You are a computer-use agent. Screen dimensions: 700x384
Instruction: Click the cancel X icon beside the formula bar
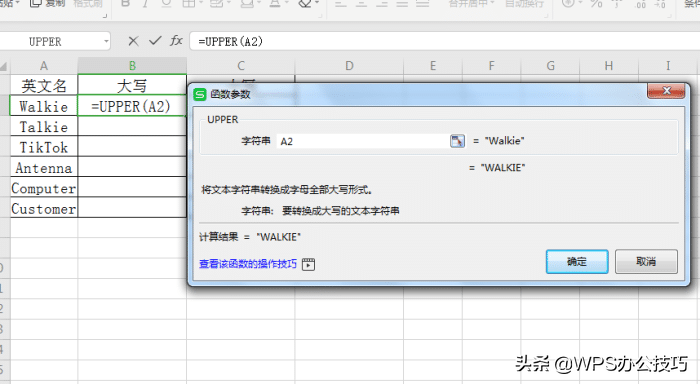coord(133,42)
